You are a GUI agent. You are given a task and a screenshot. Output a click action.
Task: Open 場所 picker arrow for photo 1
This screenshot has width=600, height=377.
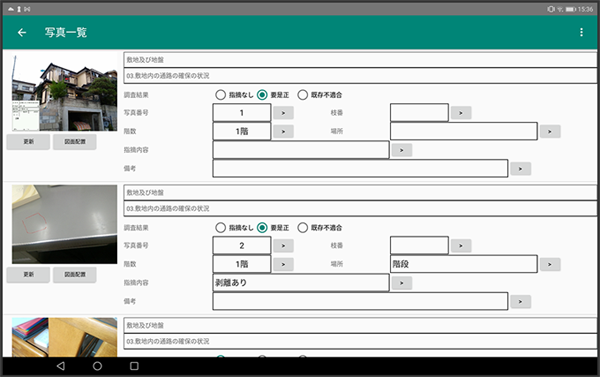[550, 131]
